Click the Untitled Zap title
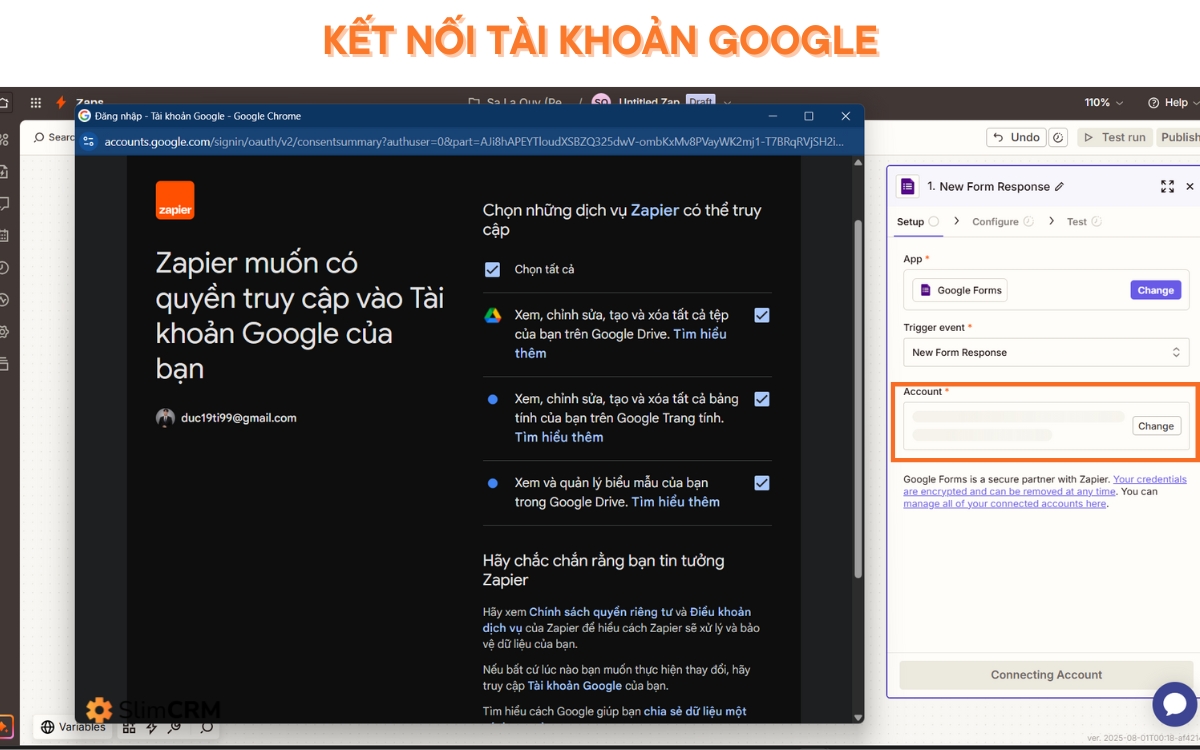This screenshot has width=1200, height=750. coord(649,102)
